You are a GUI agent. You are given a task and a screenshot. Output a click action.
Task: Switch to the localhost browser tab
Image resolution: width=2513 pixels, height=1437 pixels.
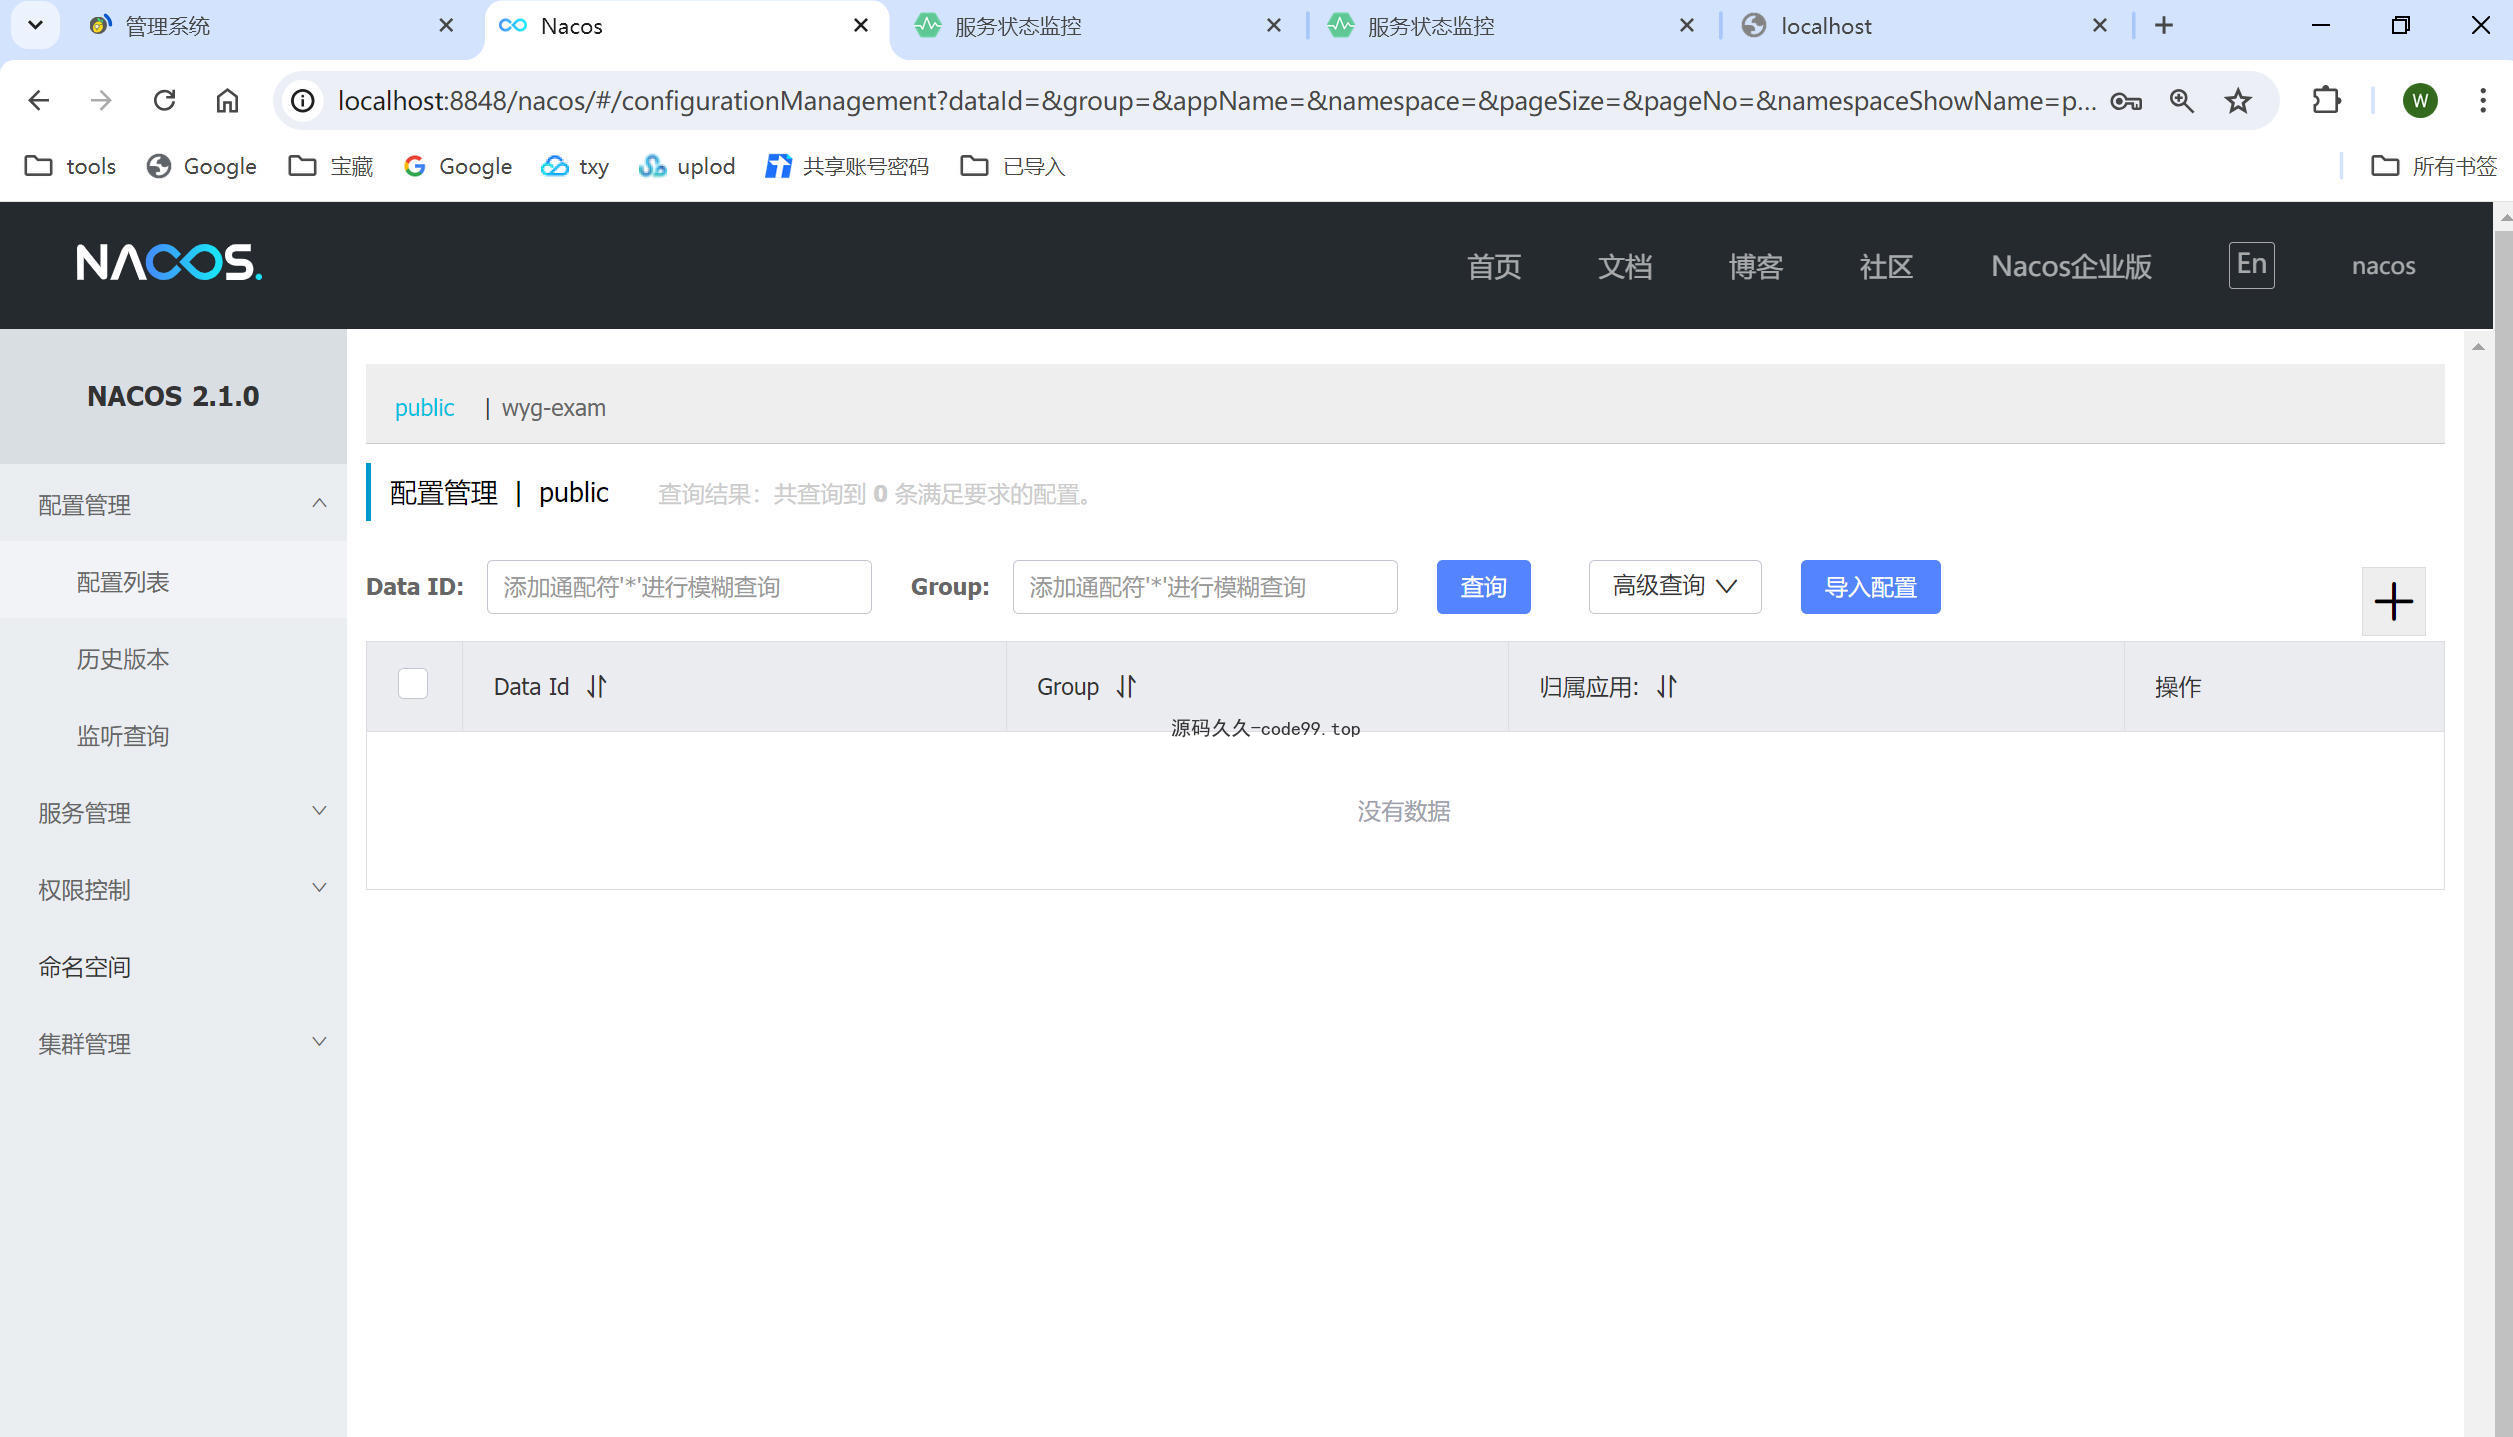pos(1926,26)
